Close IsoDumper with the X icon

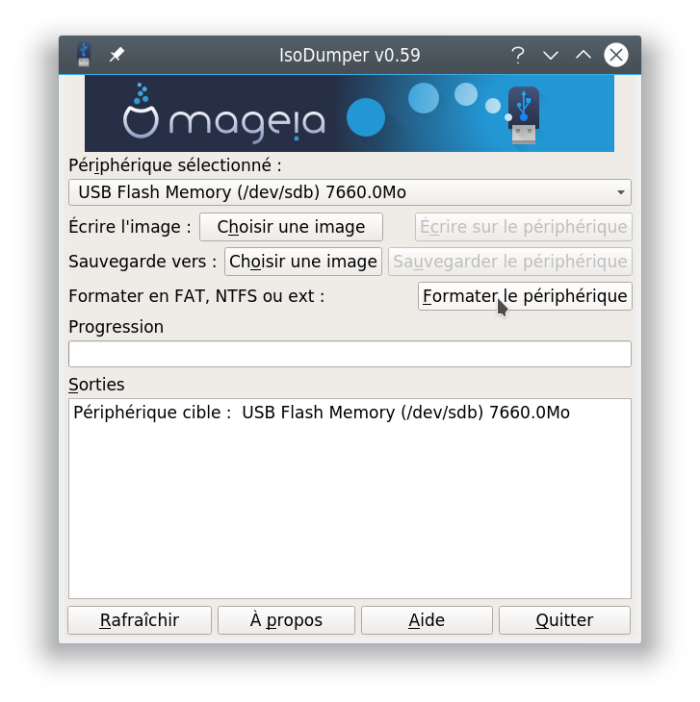pos(616,55)
